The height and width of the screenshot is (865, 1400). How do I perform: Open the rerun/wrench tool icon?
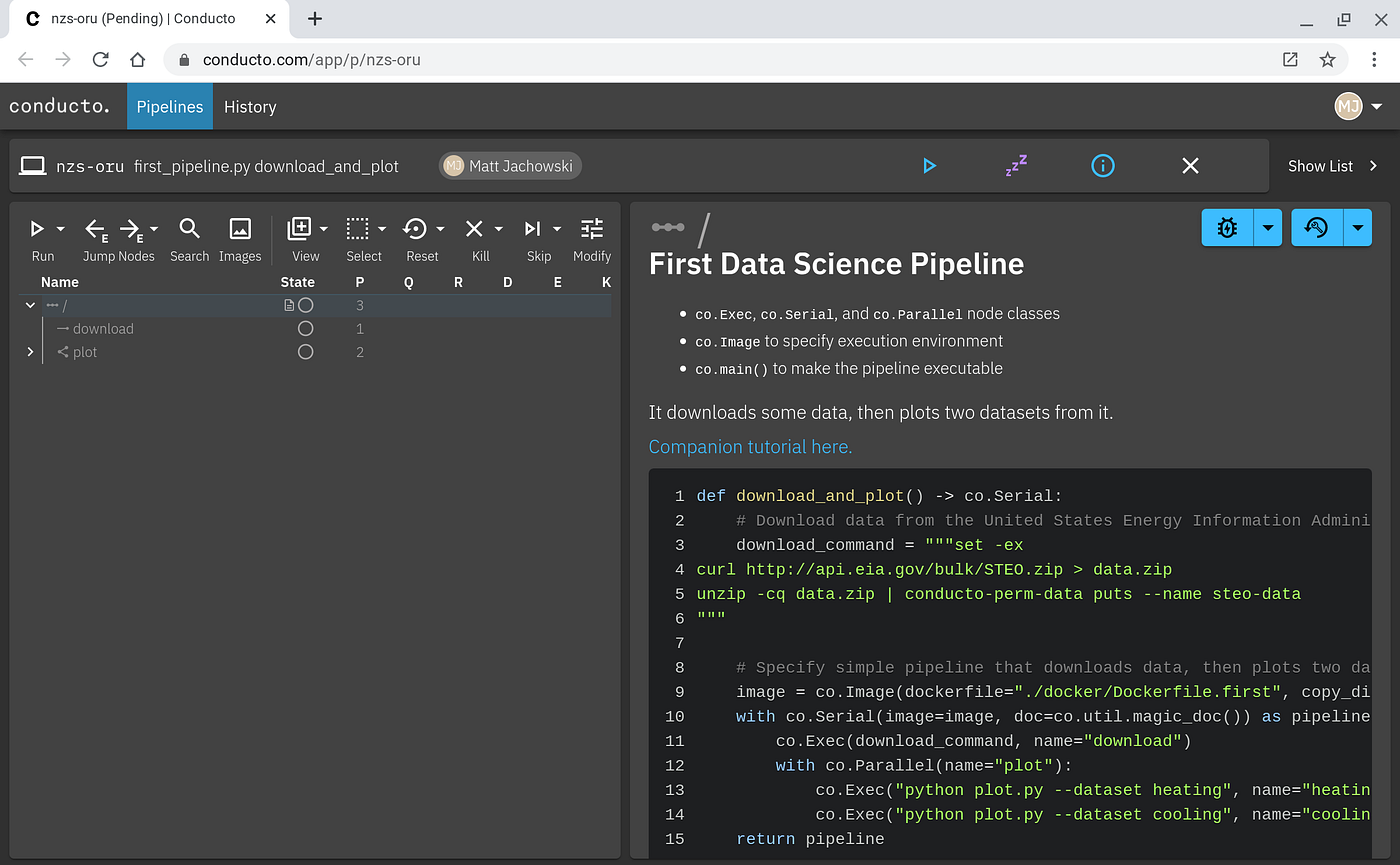1316,227
